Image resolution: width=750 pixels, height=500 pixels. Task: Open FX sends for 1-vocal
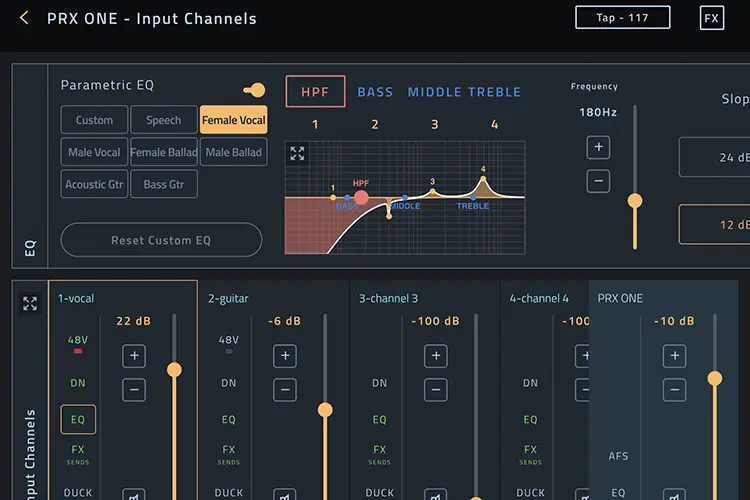click(x=77, y=454)
